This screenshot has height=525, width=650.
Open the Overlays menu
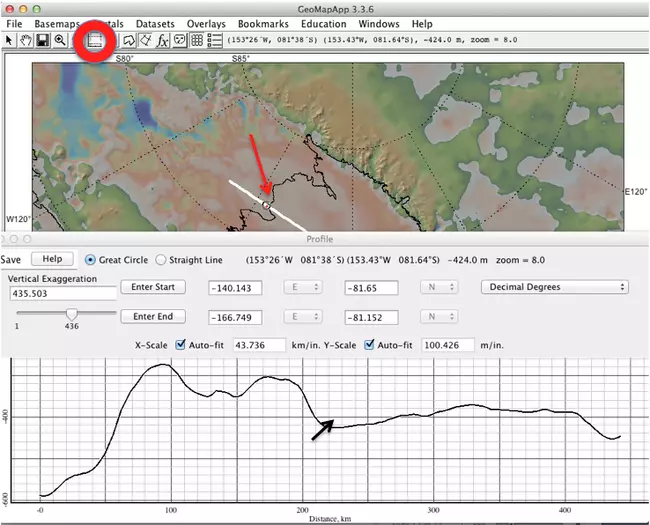[205, 23]
